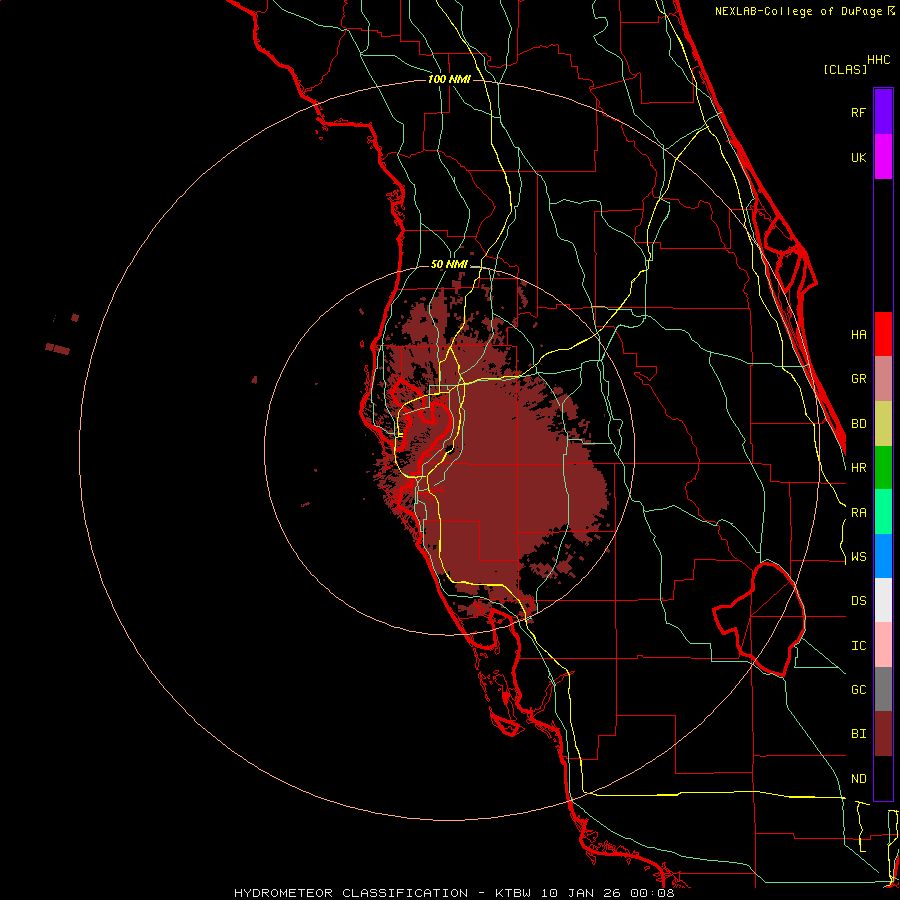This screenshot has width=900, height=900.
Task: Click the HA legend label
Action: (858, 335)
